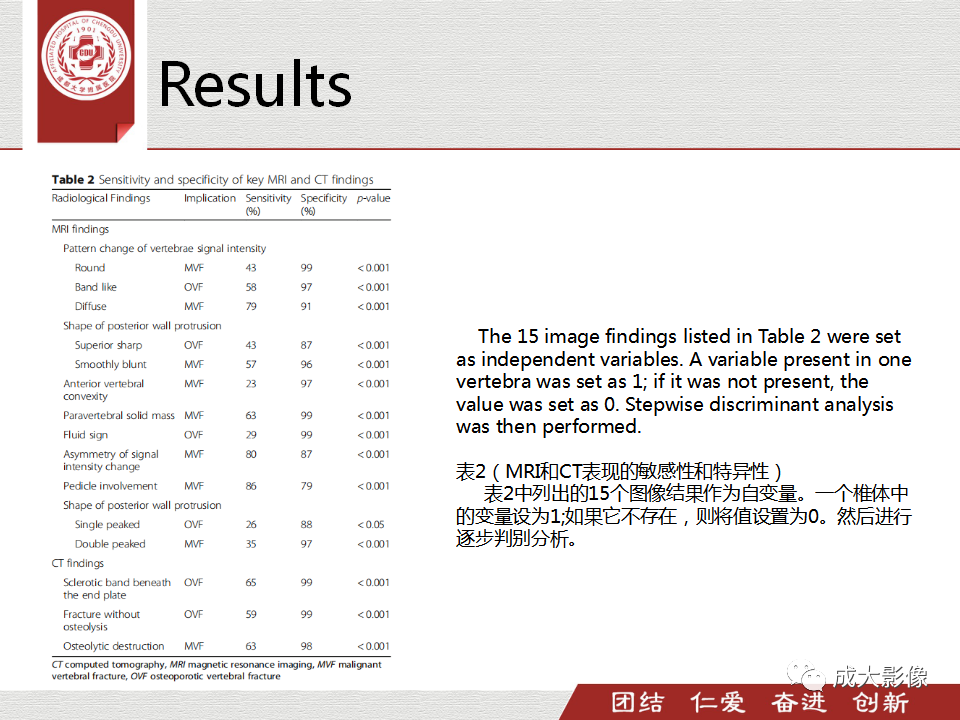
Task: Click sensitivity value 29 in Fluid sign row
Action: pos(251,435)
